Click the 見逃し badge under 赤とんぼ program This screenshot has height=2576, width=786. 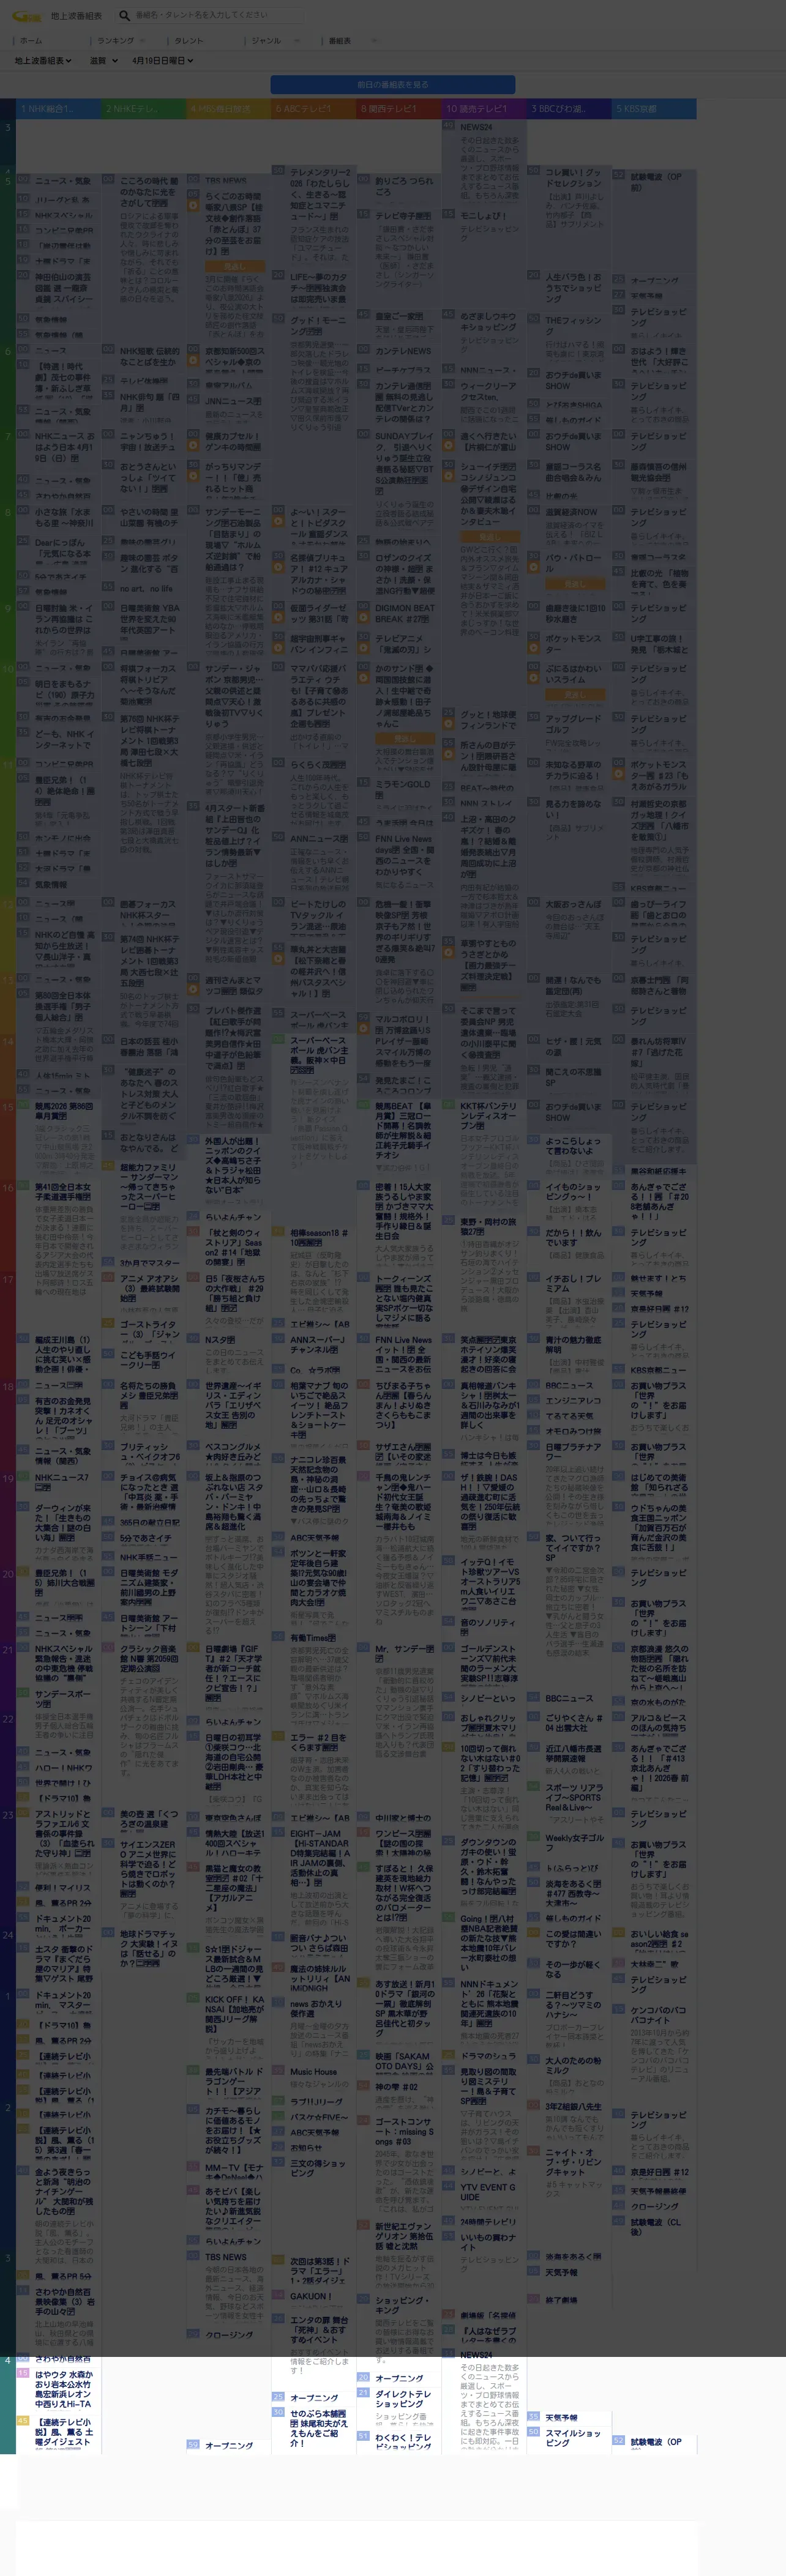(x=234, y=266)
